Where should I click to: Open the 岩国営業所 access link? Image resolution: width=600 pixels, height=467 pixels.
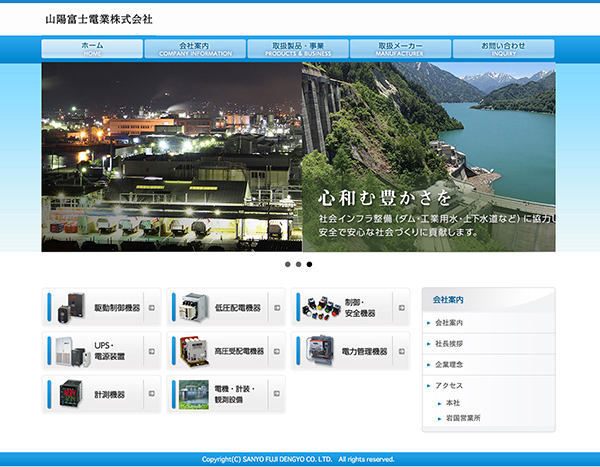463,418
